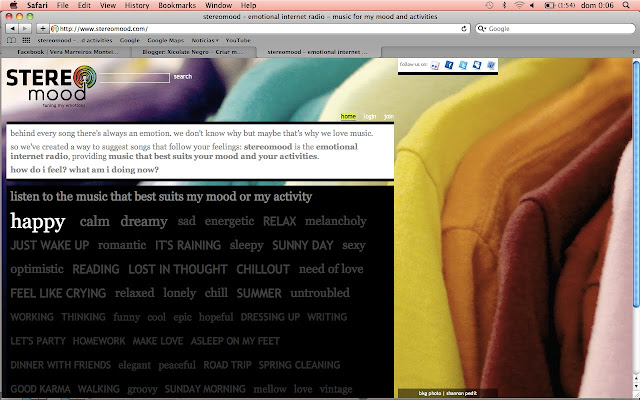640x400 pixels.
Task: Click the login navigation link
Action: 369,116
